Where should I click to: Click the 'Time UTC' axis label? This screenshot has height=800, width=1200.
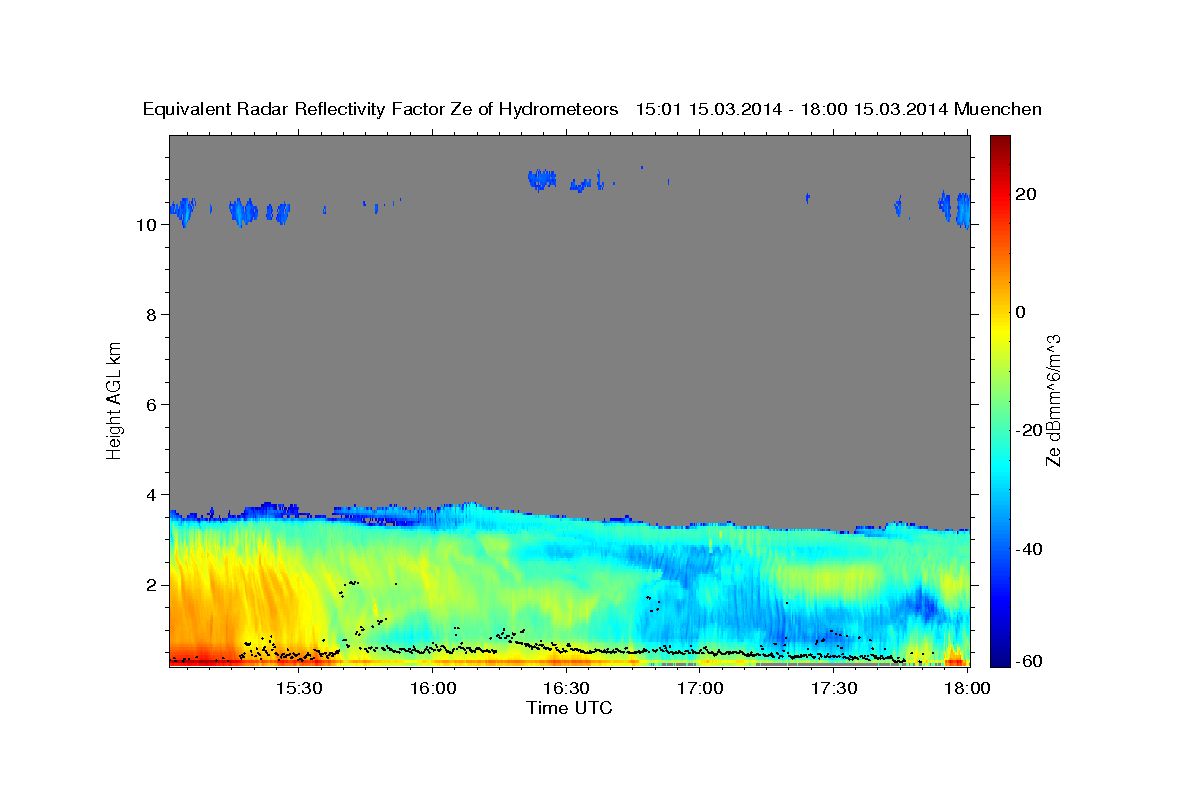pyautogui.click(x=569, y=708)
